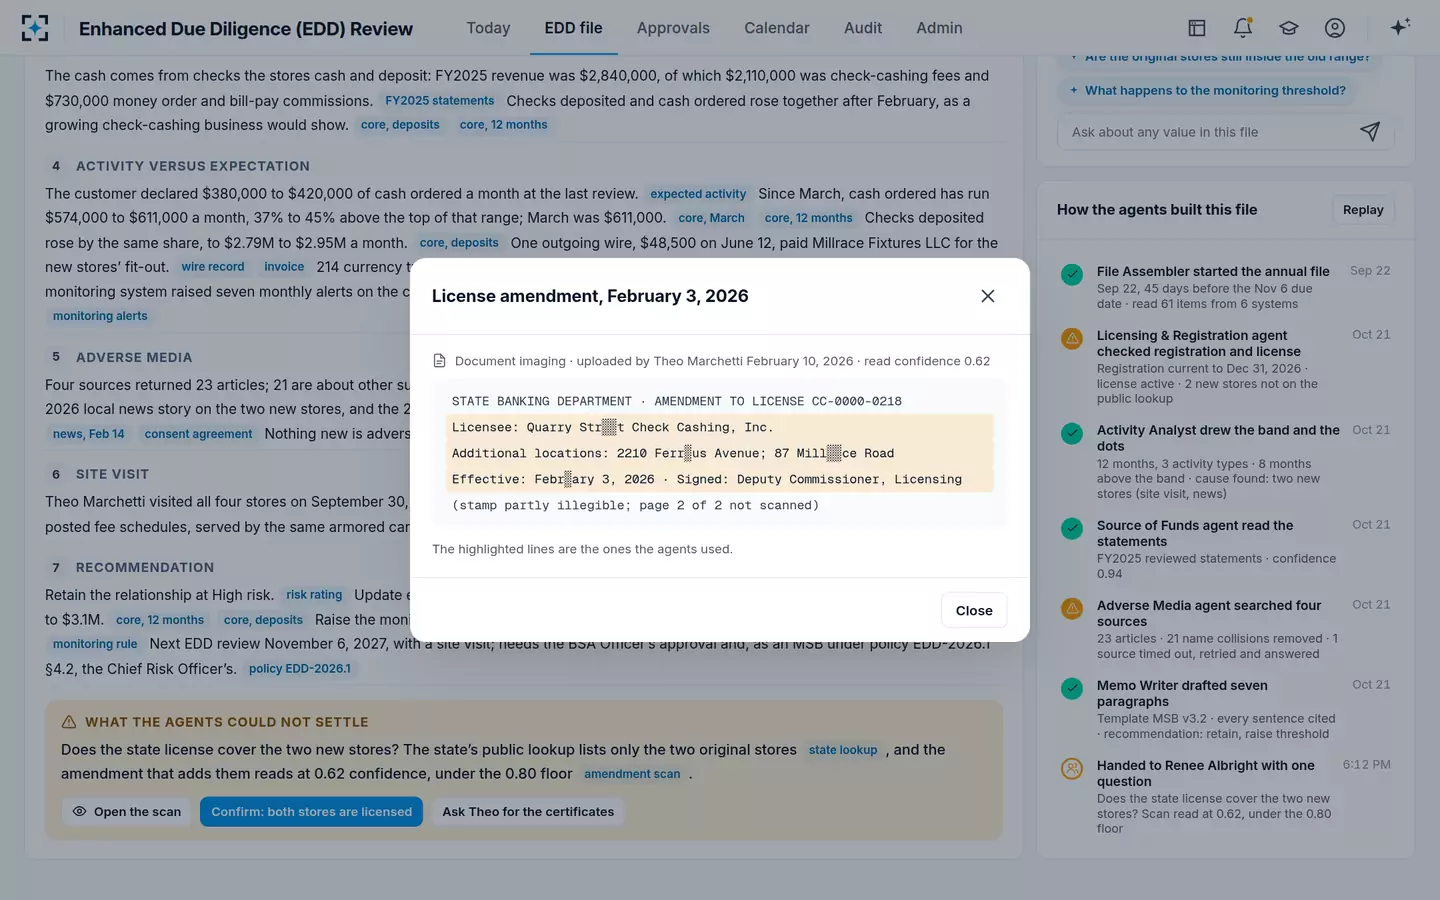1440x900 pixels.
Task: Select What happens to the monitoring threshold suggestion
Action: pyautogui.click(x=1208, y=90)
